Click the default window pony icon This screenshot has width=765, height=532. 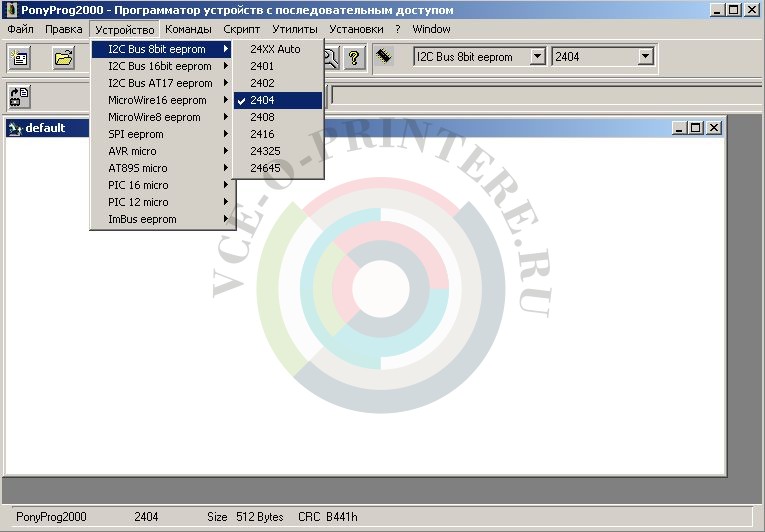pyautogui.click(x=15, y=128)
